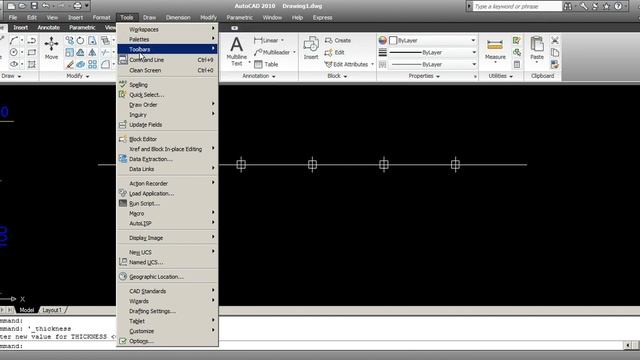Open the Dimension menu in menu bar
This screenshot has width=640, height=360.
point(178,18)
